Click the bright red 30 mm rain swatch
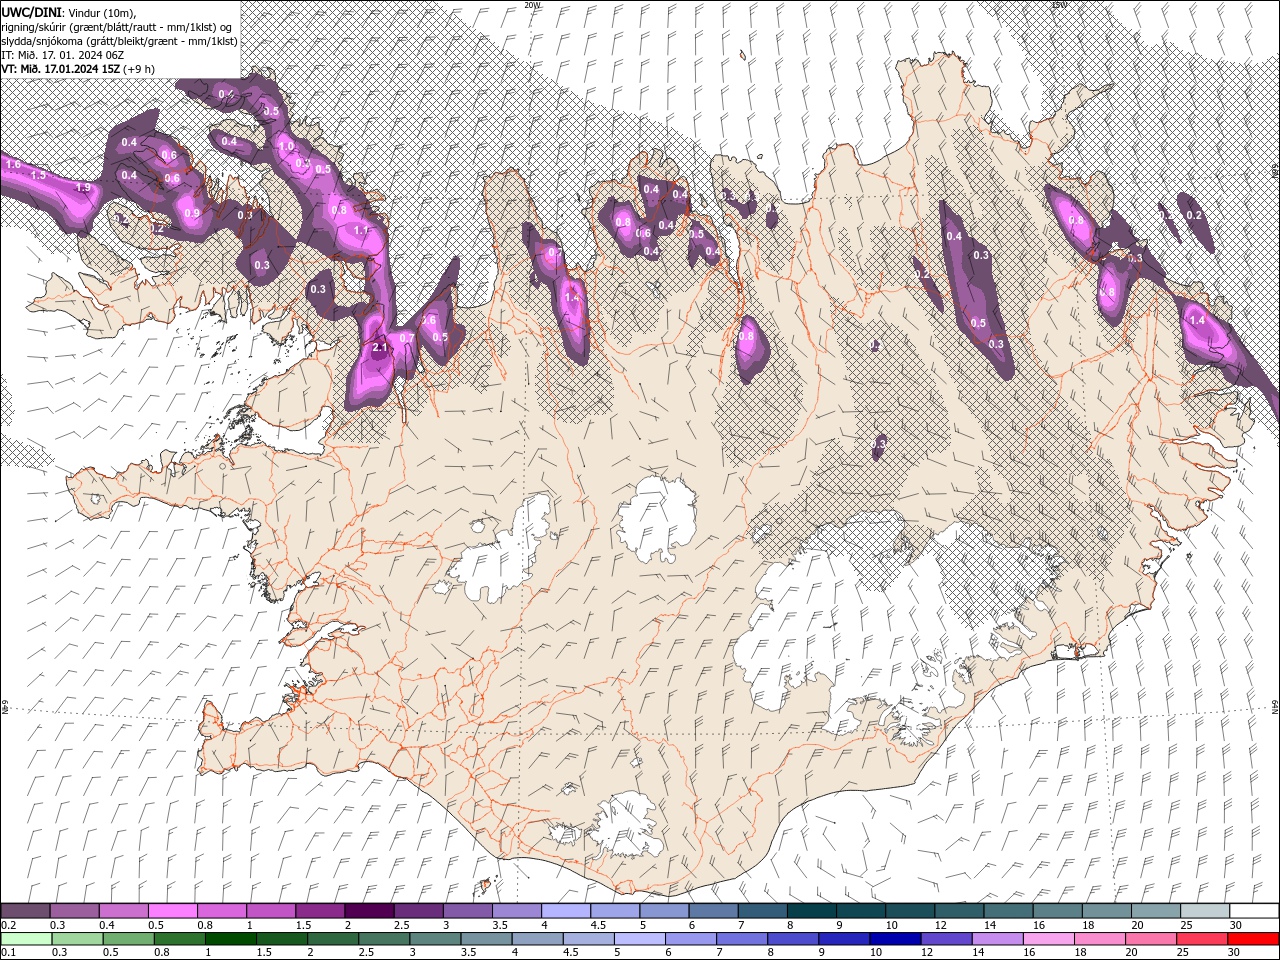Image resolution: width=1280 pixels, height=960 pixels. coord(1253,939)
